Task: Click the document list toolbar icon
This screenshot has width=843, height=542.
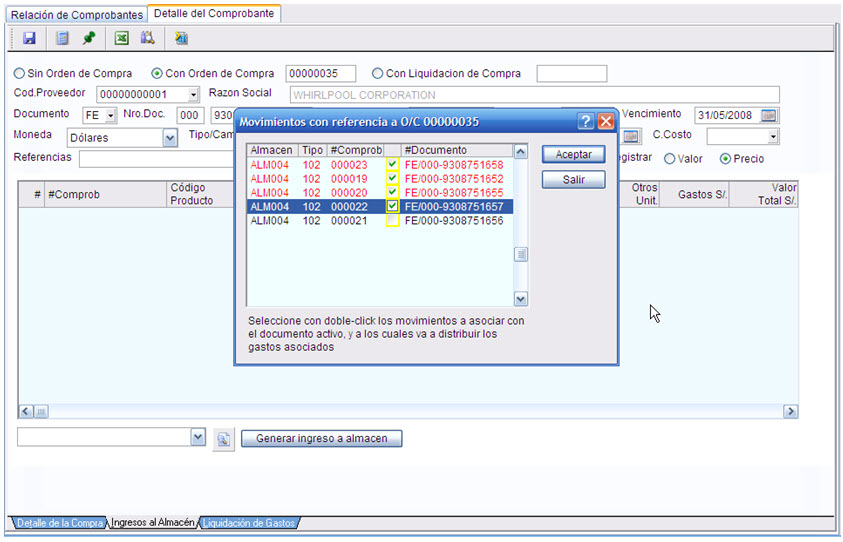Action: tap(62, 38)
